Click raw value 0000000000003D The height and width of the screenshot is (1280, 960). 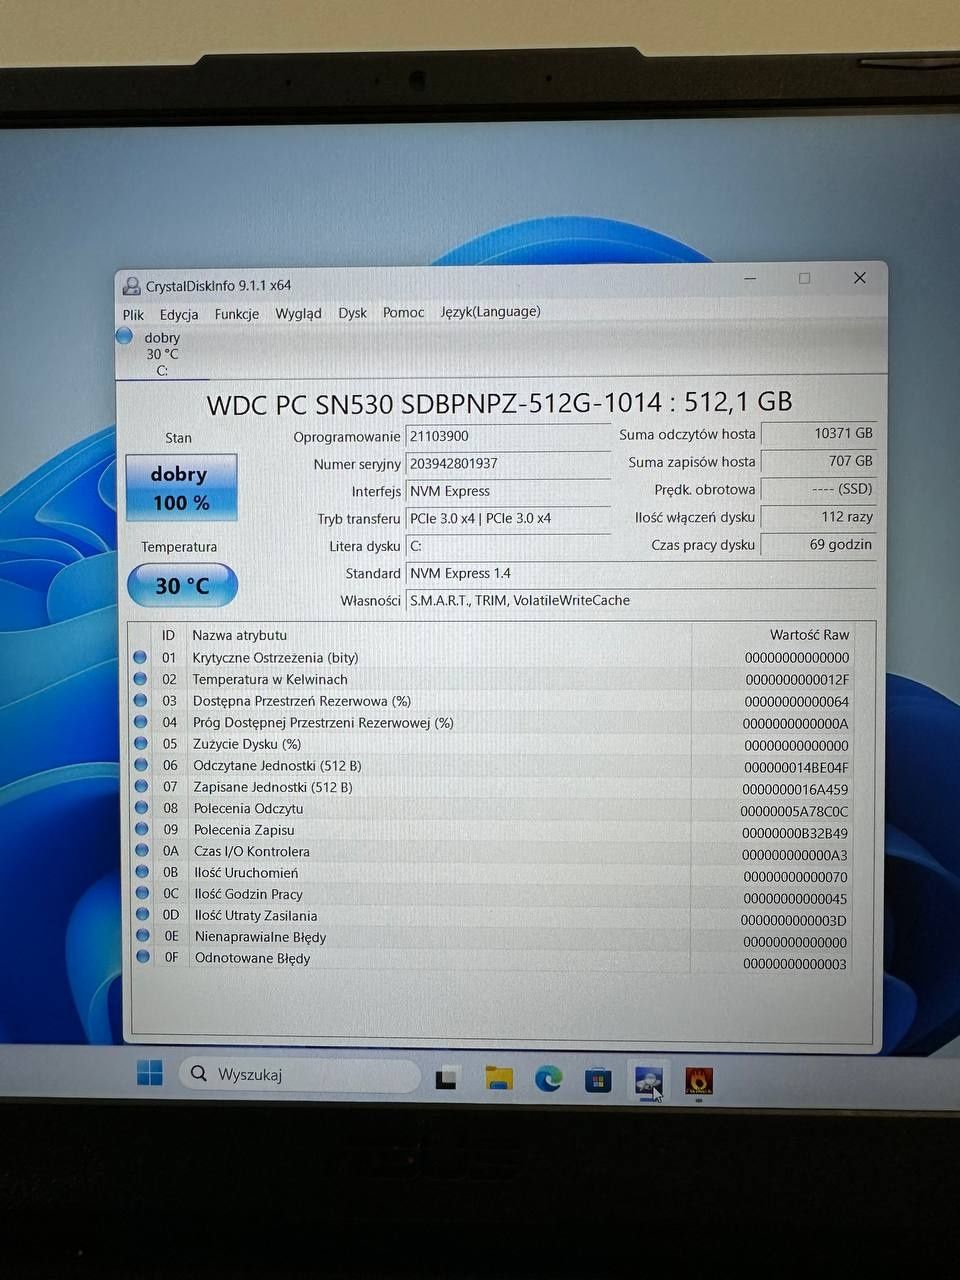[794, 920]
